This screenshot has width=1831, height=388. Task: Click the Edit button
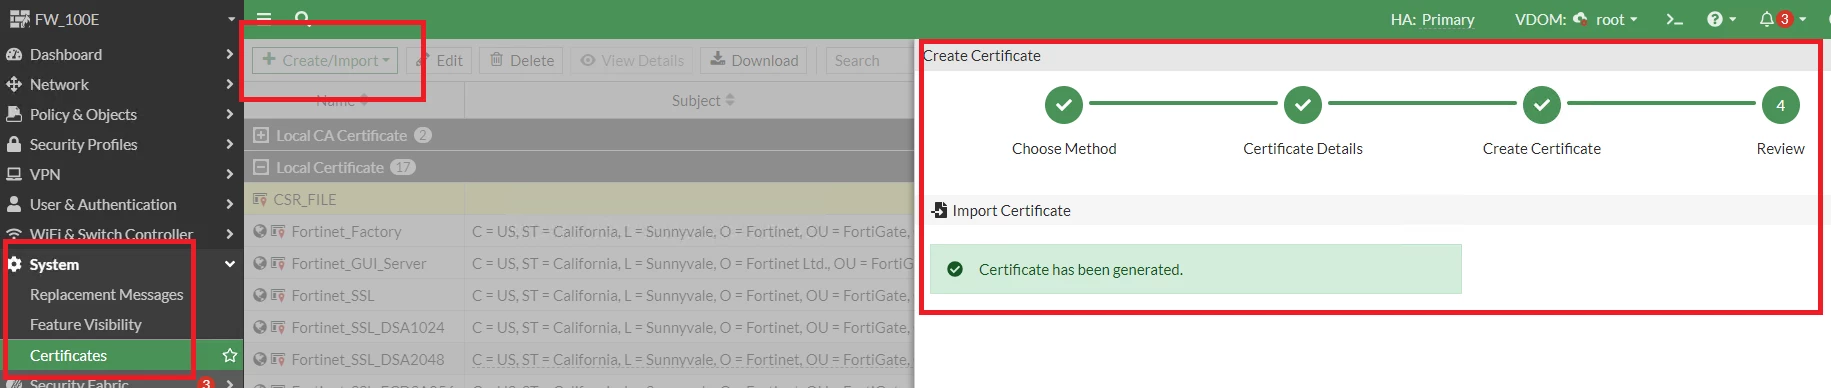click(x=440, y=60)
